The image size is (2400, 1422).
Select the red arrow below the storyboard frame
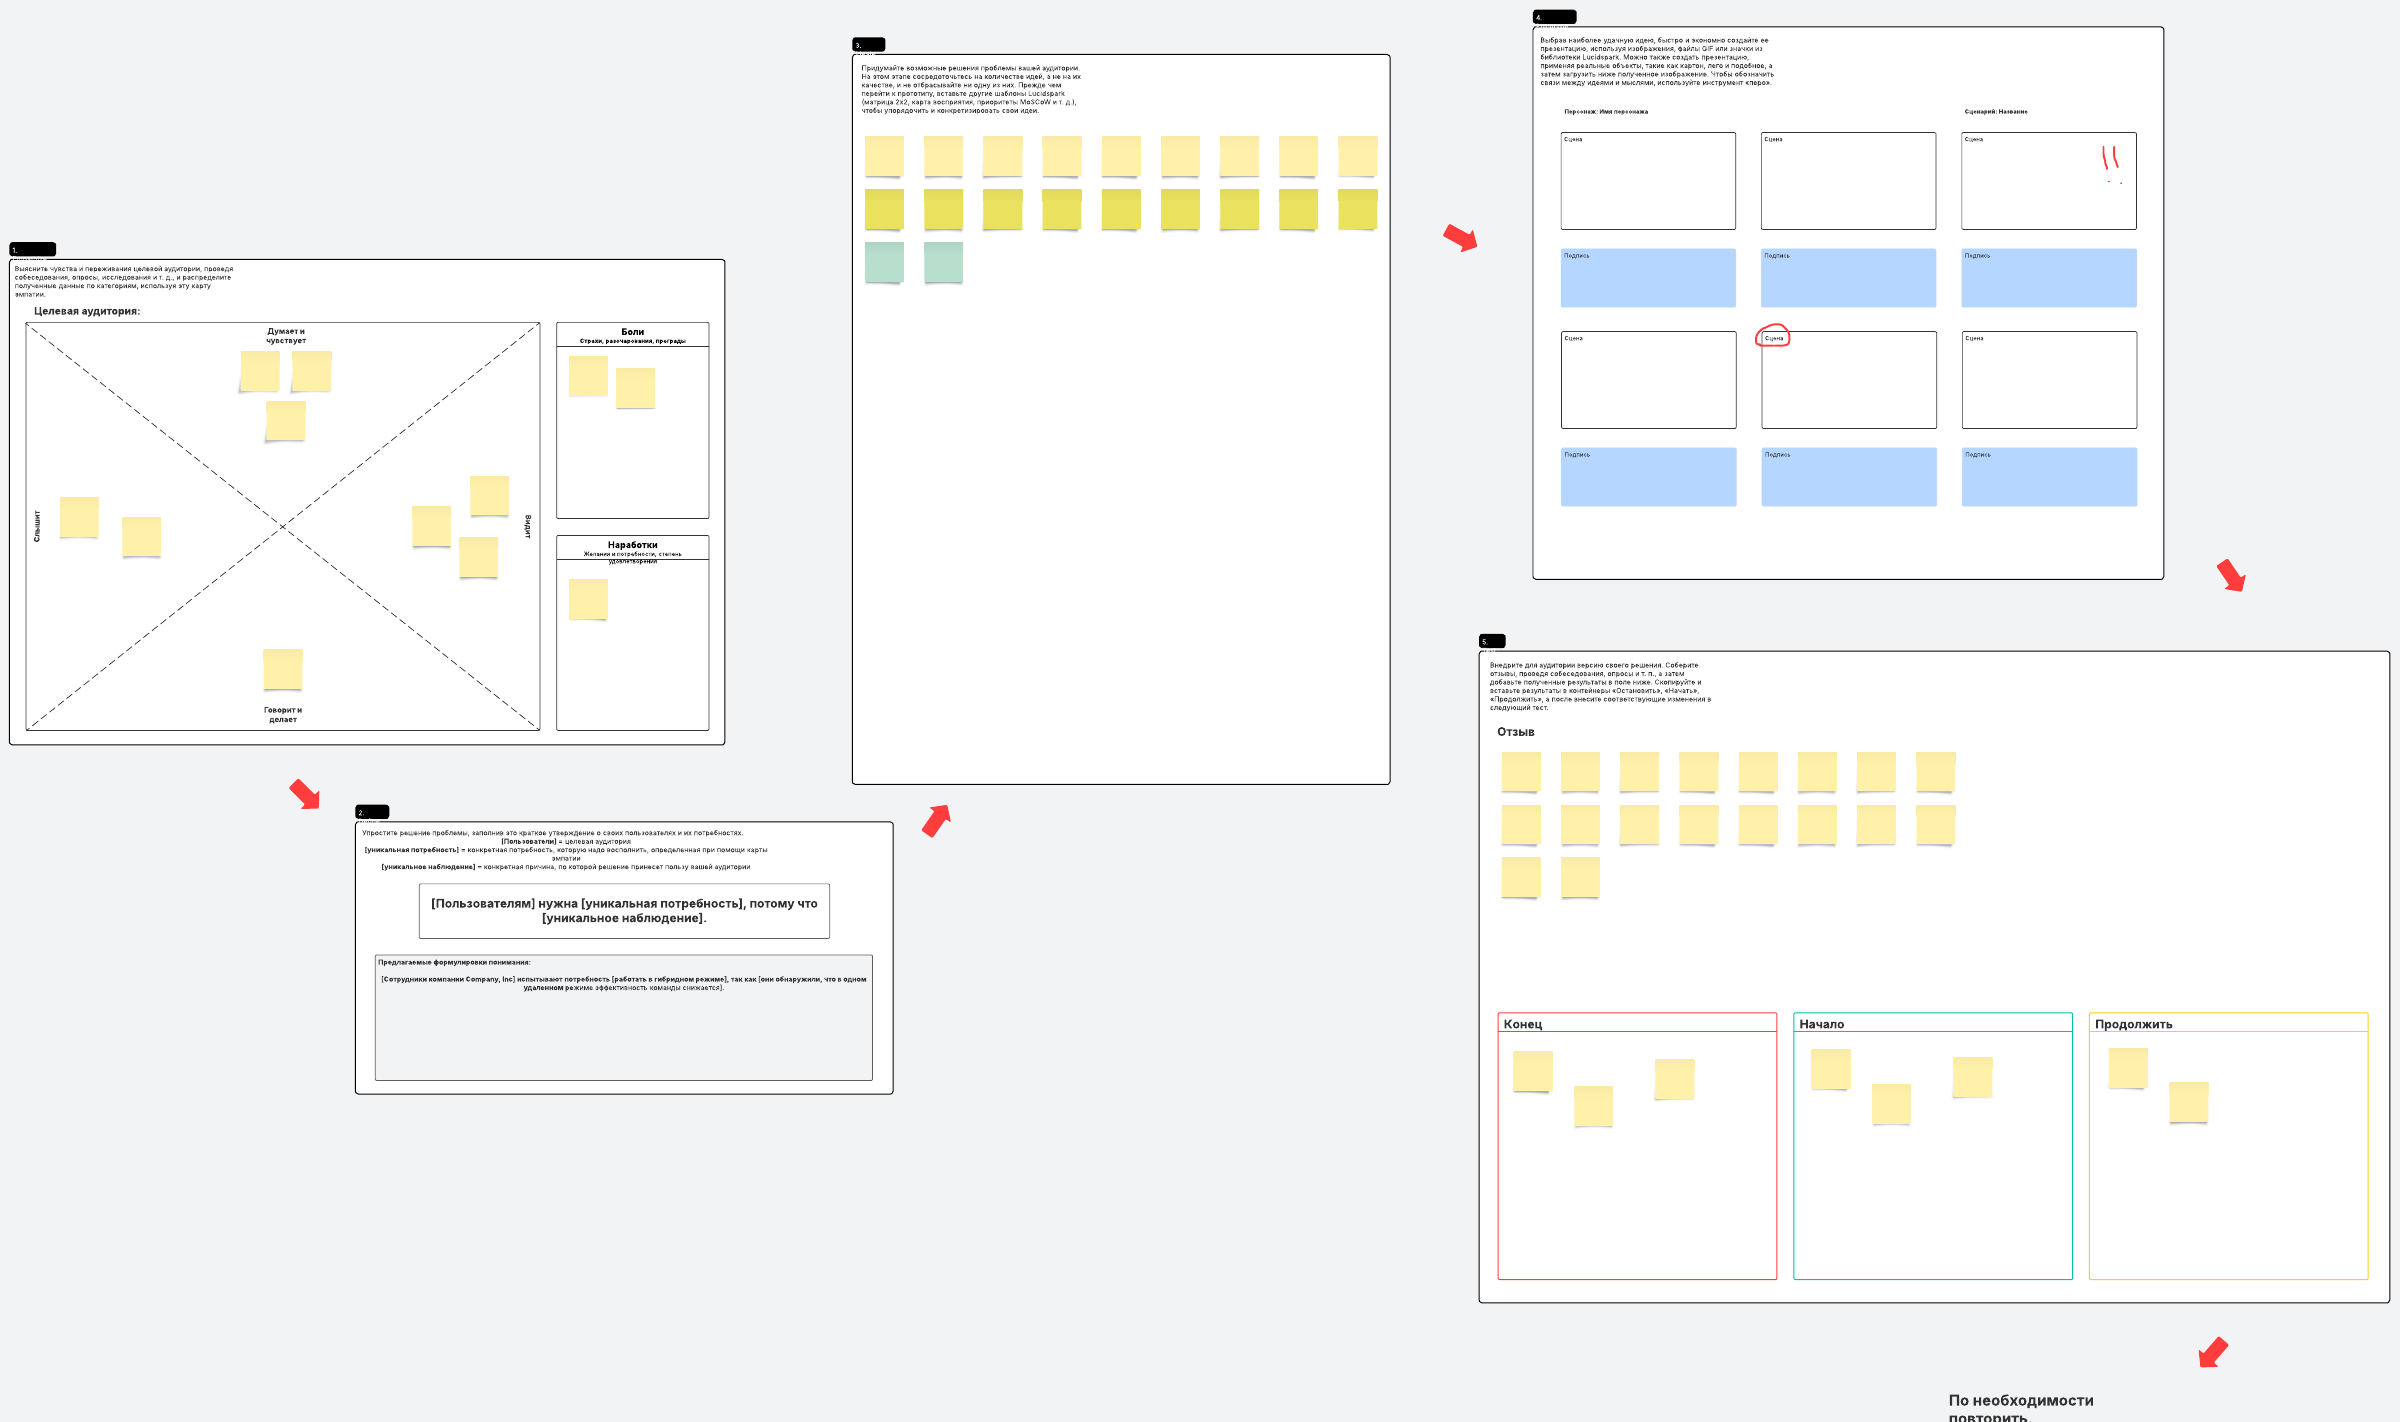pyautogui.click(x=2231, y=575)
